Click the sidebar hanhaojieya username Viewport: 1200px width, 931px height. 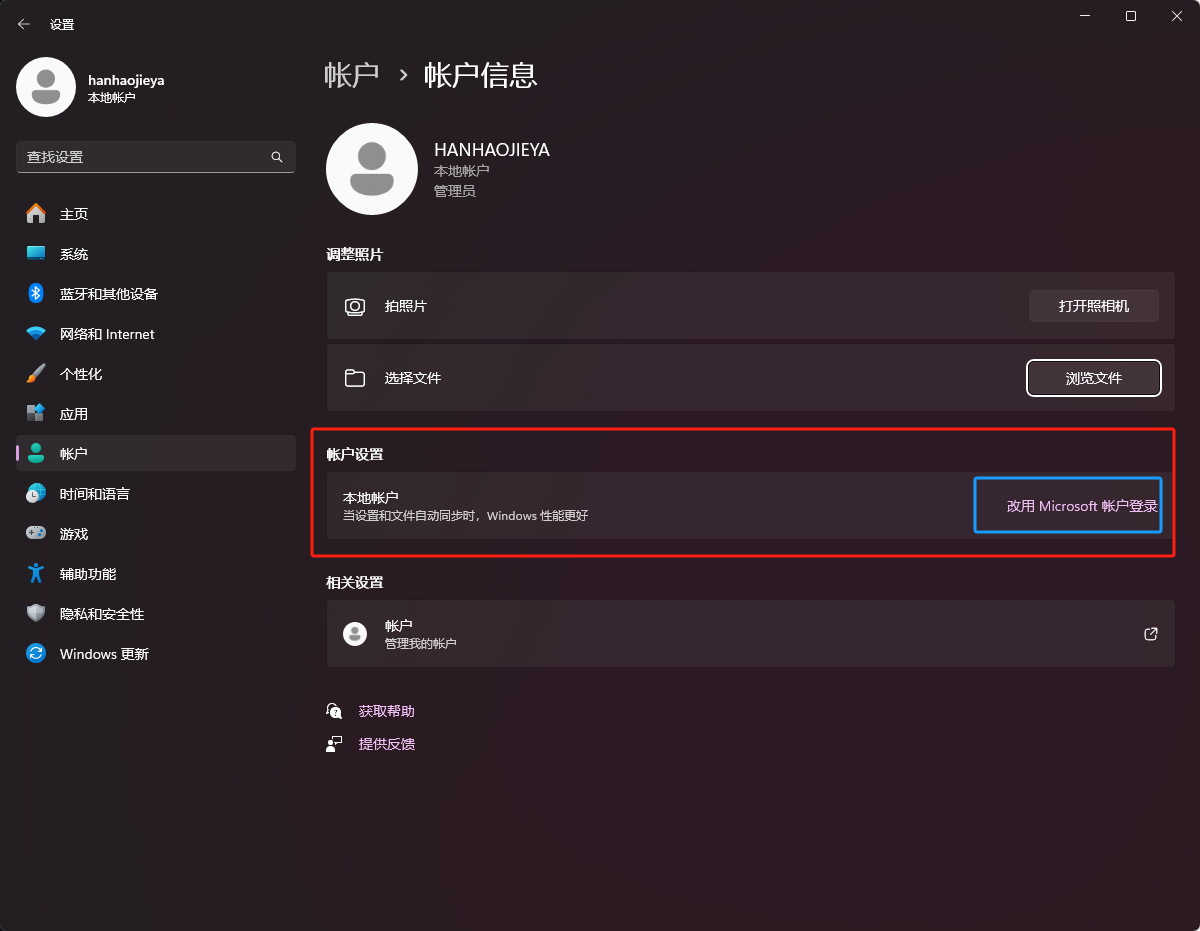click(x=126, y=80)
